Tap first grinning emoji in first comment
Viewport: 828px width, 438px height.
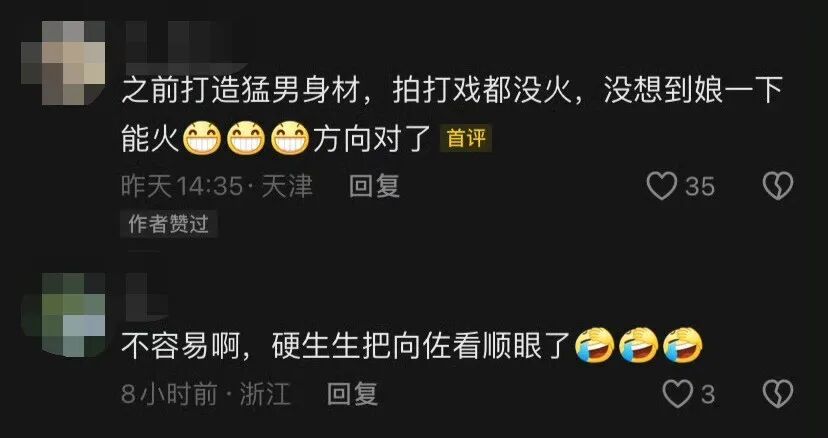(x=202, y=138)
